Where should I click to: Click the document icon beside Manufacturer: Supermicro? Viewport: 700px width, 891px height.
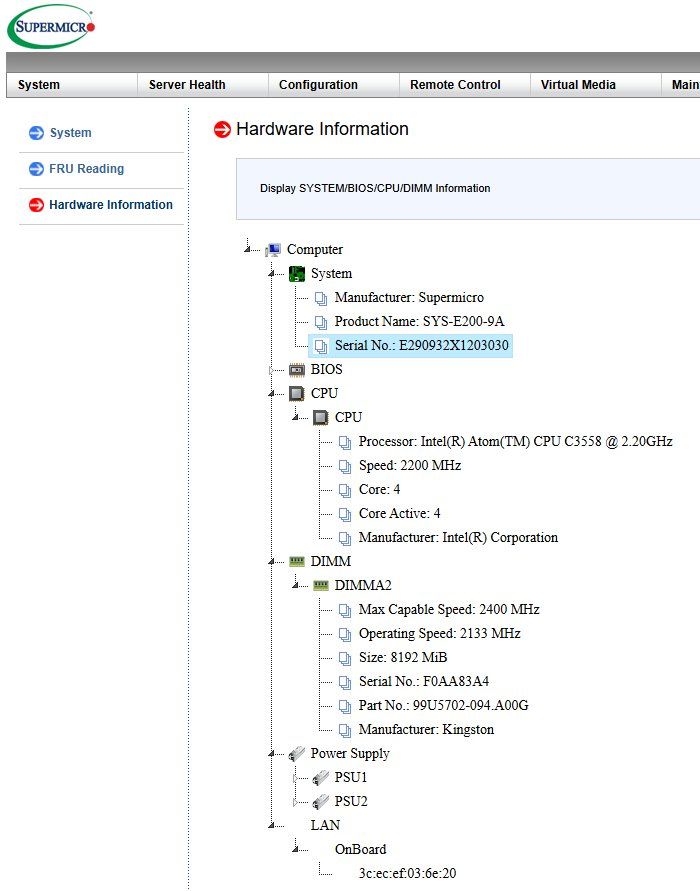[x=321, y=298]
